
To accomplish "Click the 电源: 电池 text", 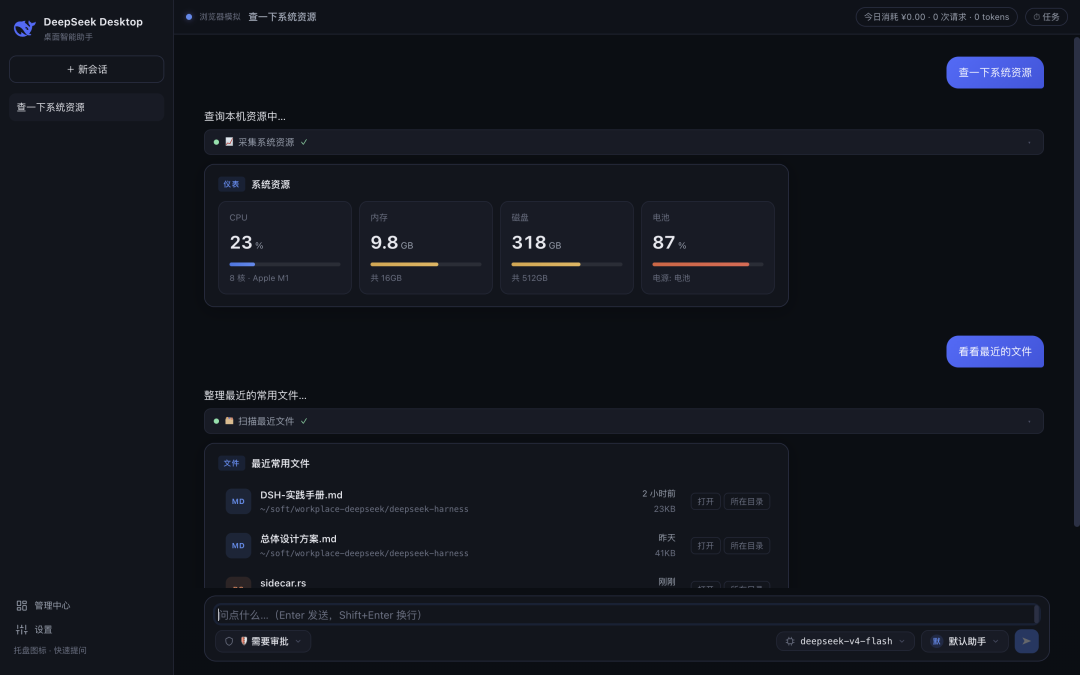I will (x=671, y=278).
